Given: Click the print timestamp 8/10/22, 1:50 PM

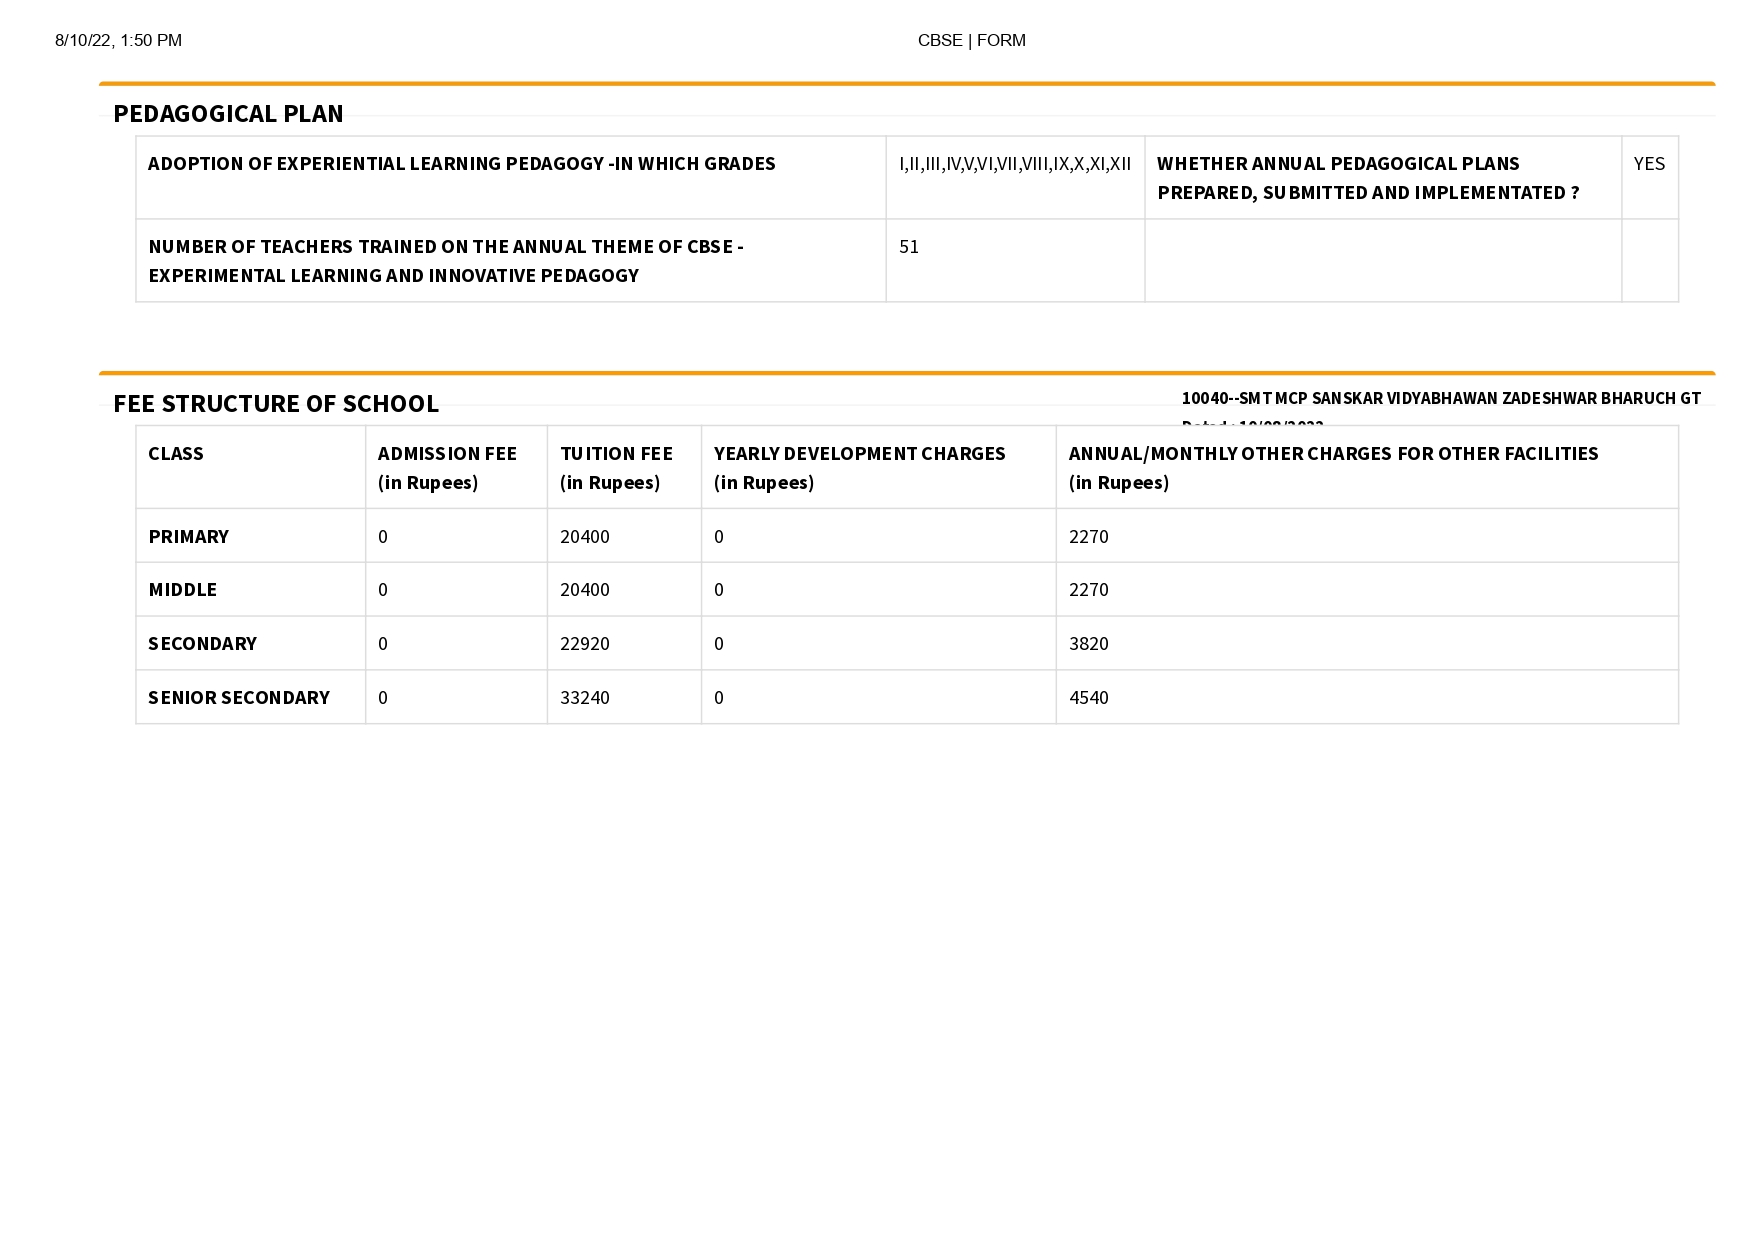Looking at the screenshot, I should [118, 41].
